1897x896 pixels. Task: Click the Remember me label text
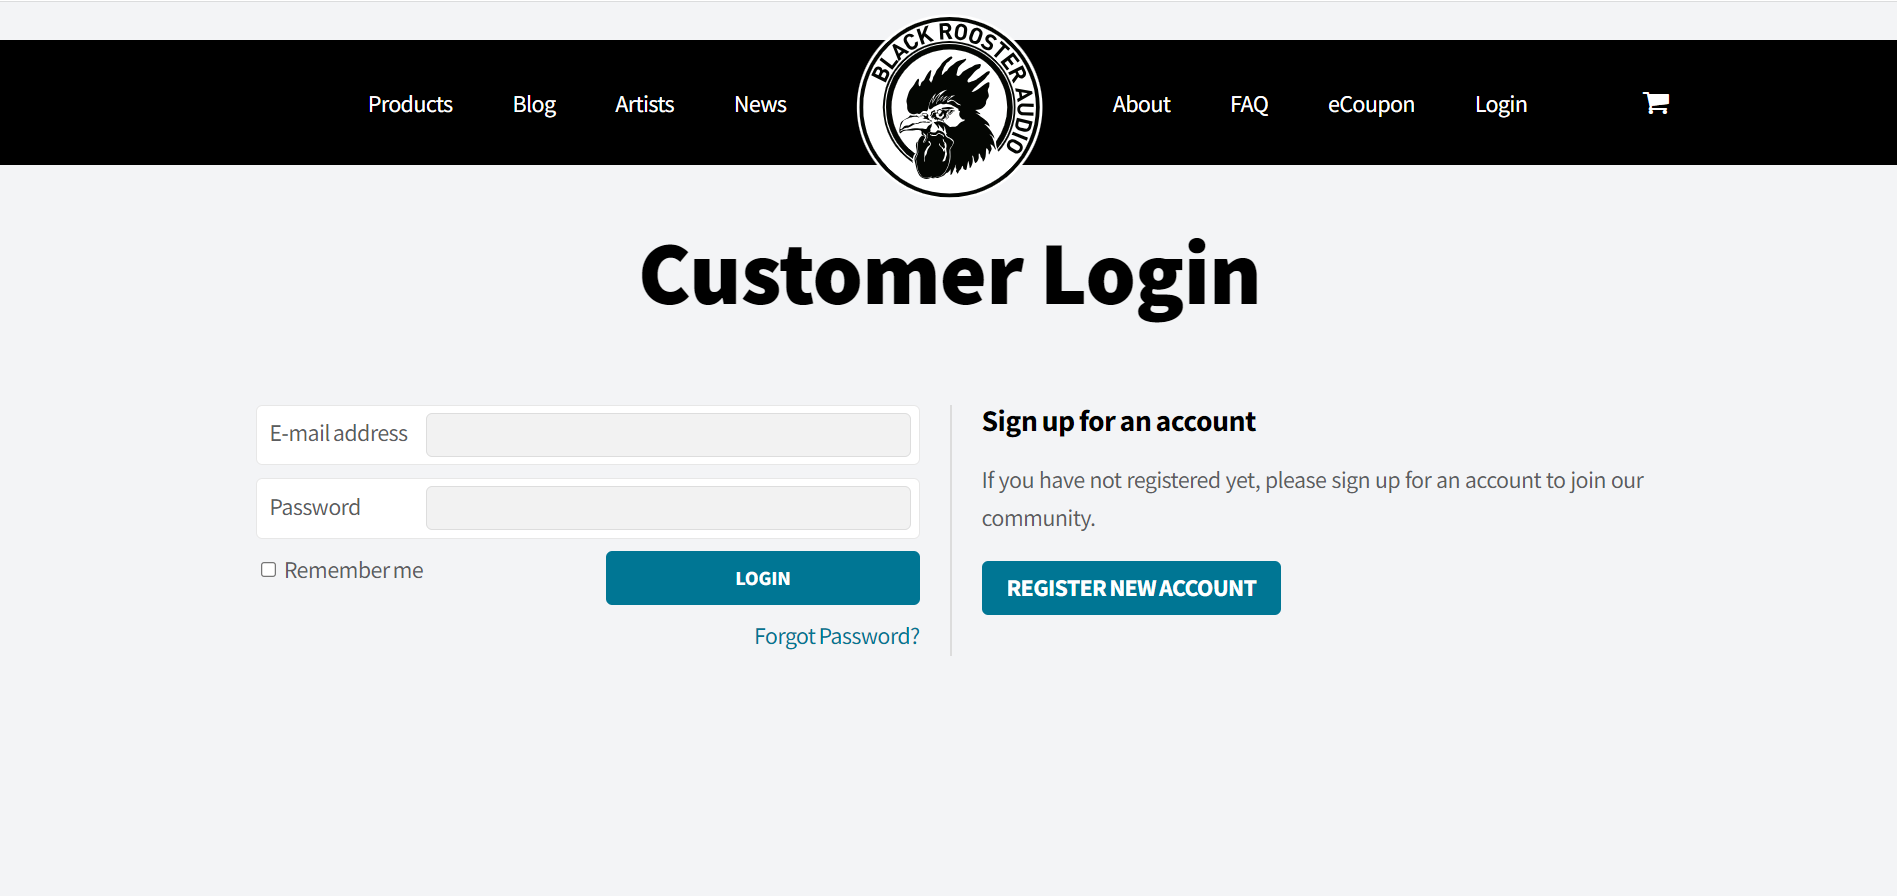pyautogui.click(x=353, y=570)
